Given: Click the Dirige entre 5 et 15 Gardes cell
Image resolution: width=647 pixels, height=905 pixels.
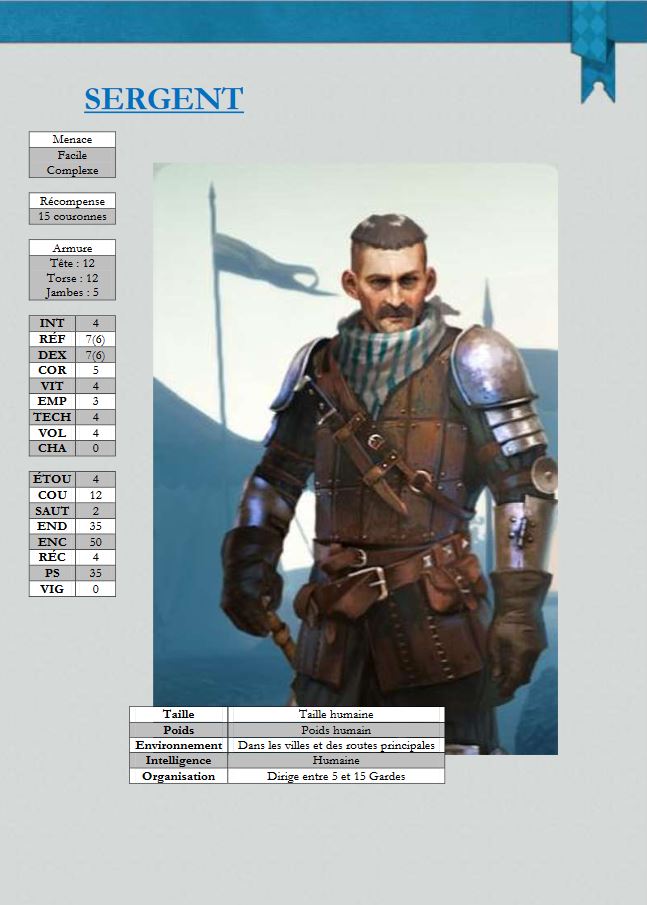Looking at the screenshot, I should click(336, 776).
